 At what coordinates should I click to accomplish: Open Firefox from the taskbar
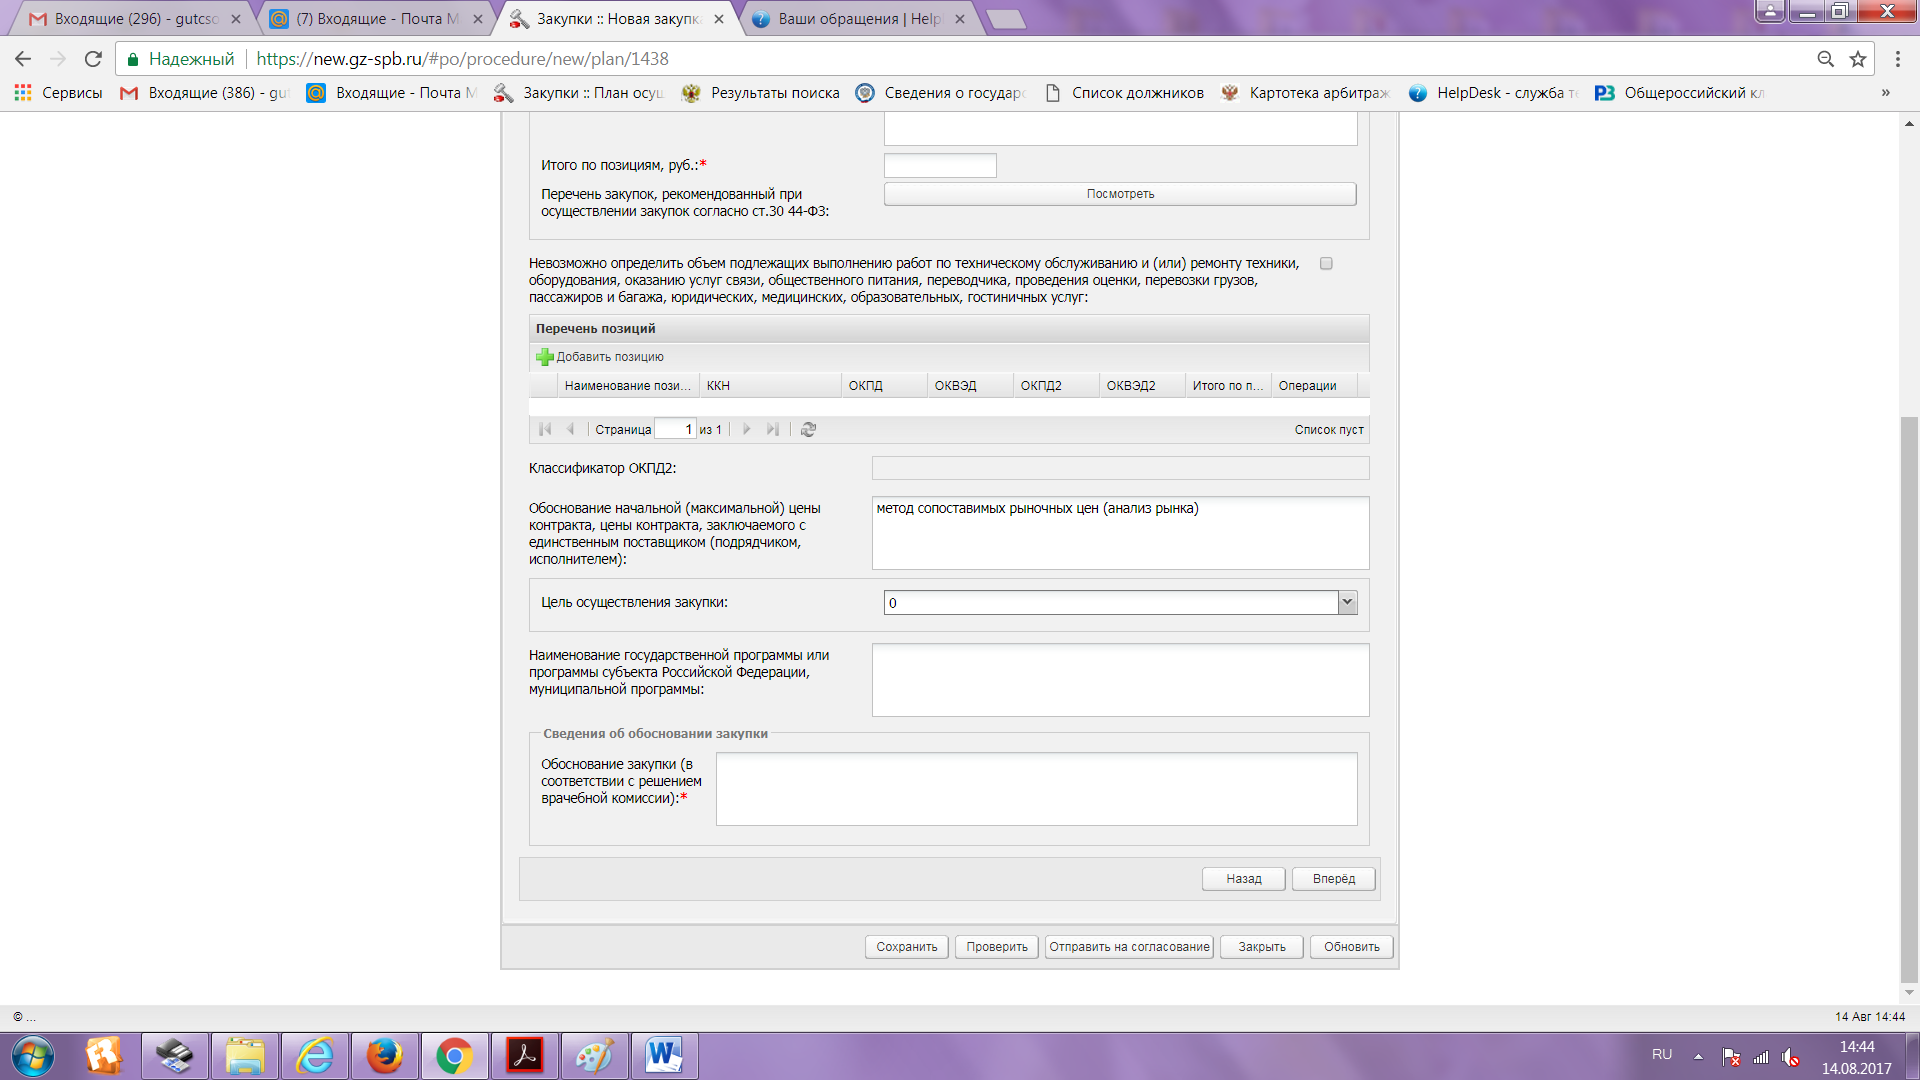point(384,1056)
